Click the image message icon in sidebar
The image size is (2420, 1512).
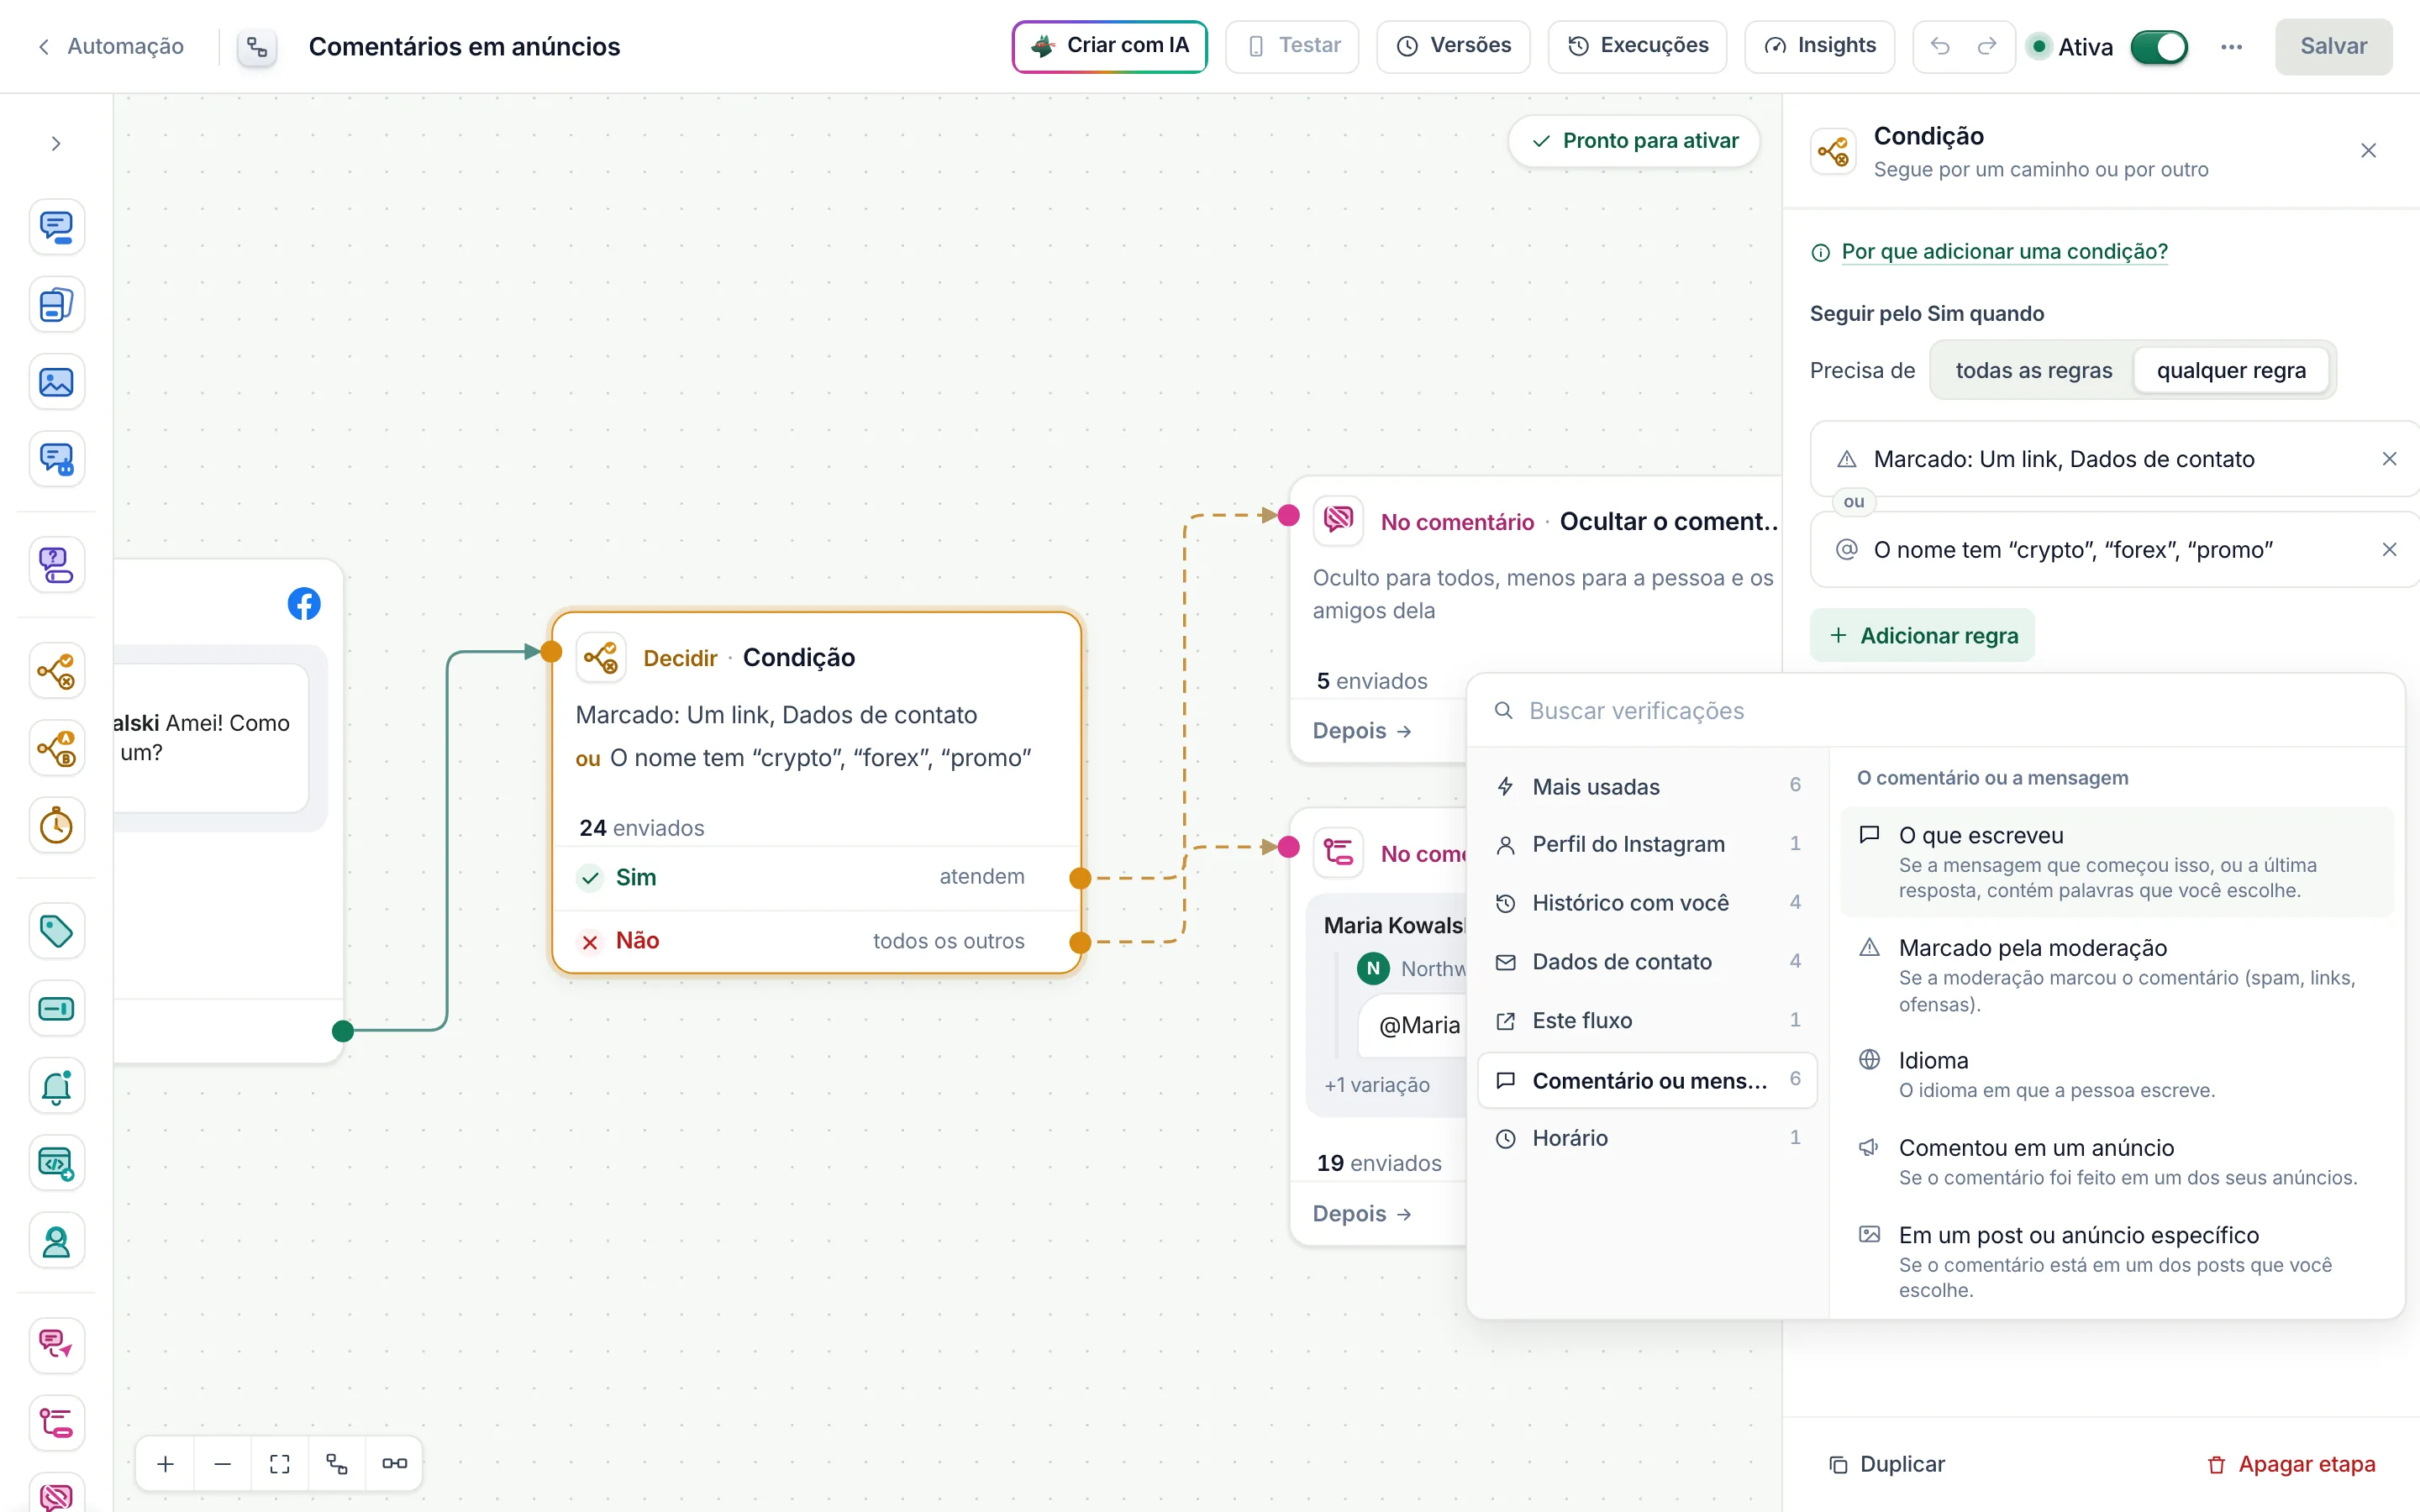(x=56, y=382)
